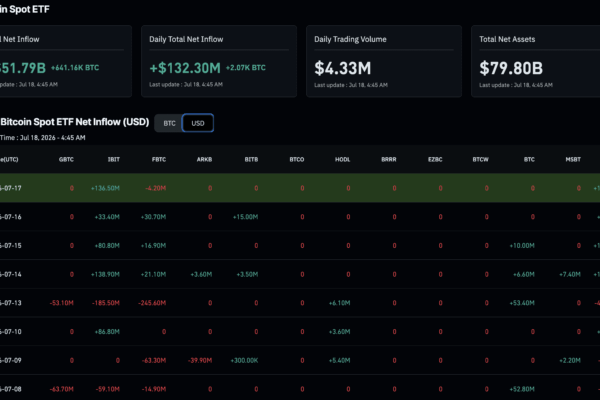The width and height of the screenshot is (600, 400).
Task: Sort by the HODL column header
Action: point(342,159)
